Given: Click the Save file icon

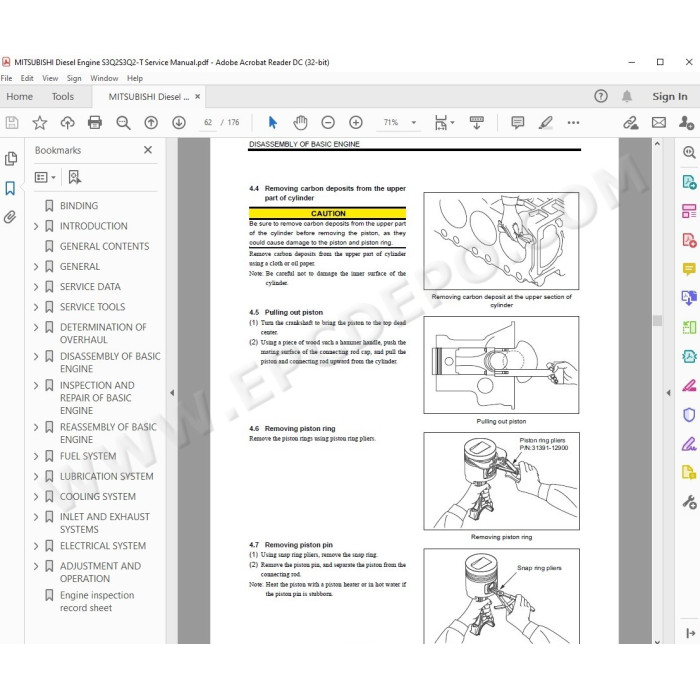Looking at the screenshot, I should (12, 122).
